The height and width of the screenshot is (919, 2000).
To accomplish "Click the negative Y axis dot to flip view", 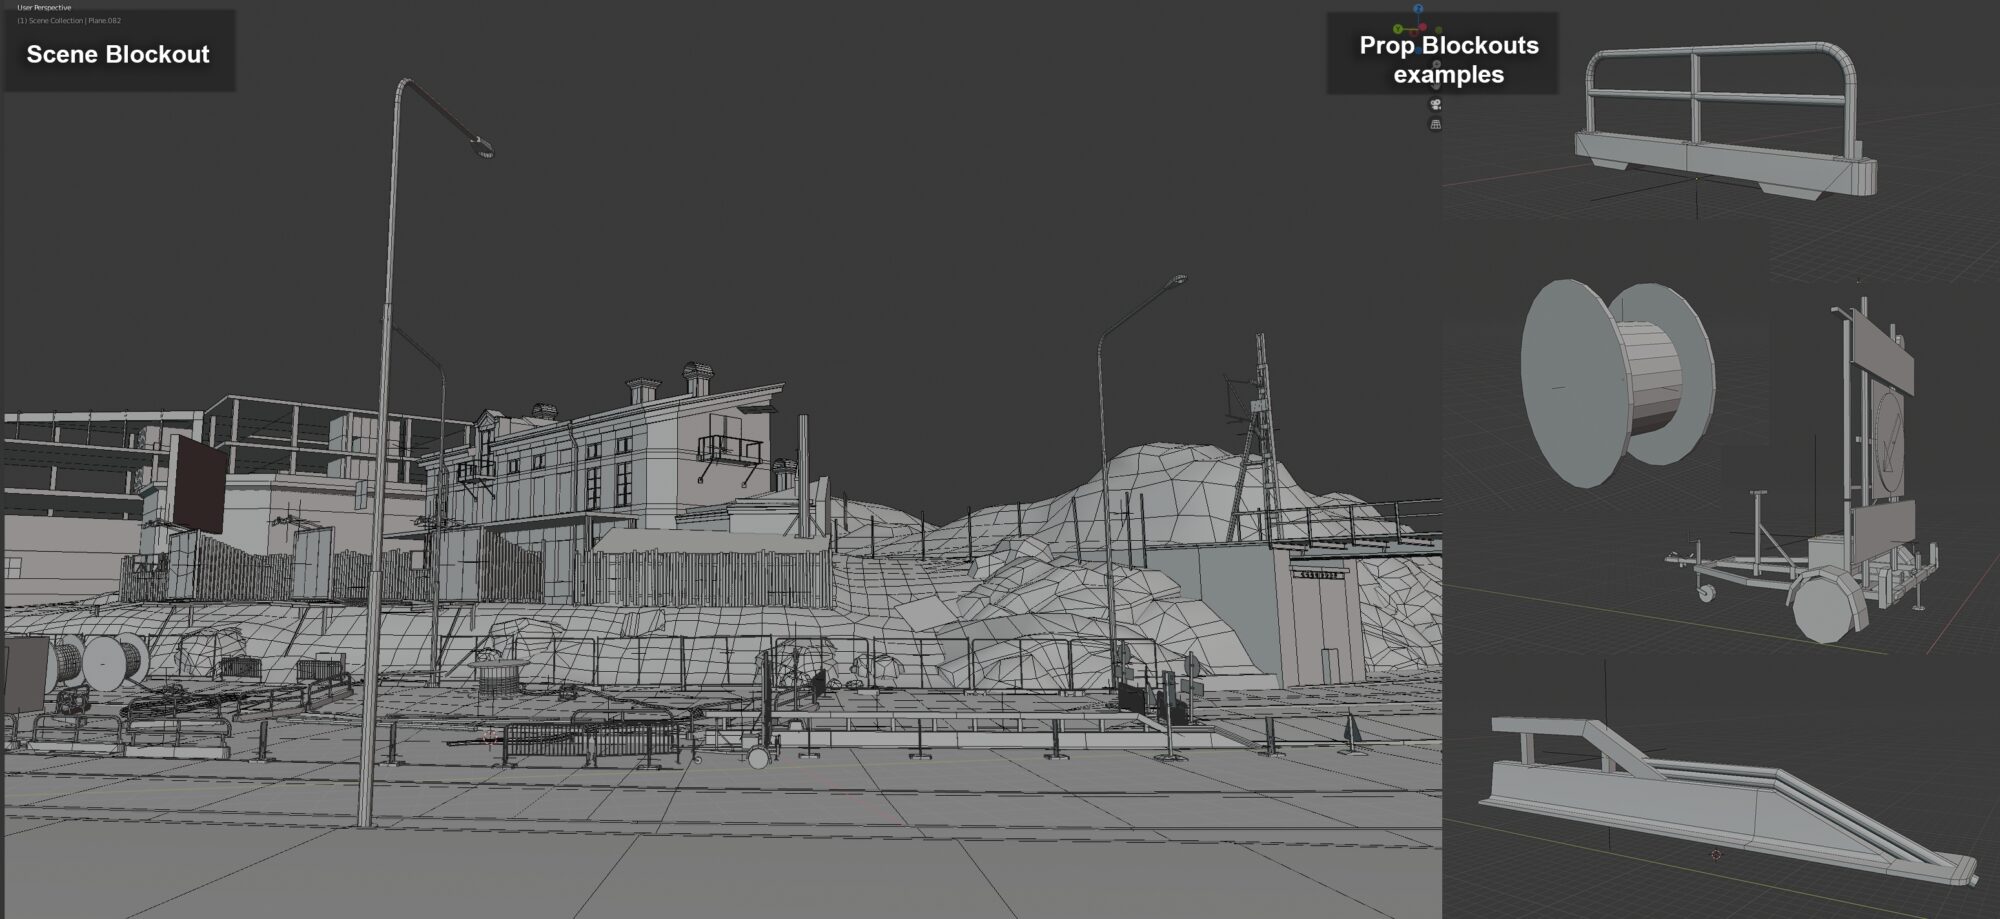I will pyautogui.click(x=1439, y=29).
